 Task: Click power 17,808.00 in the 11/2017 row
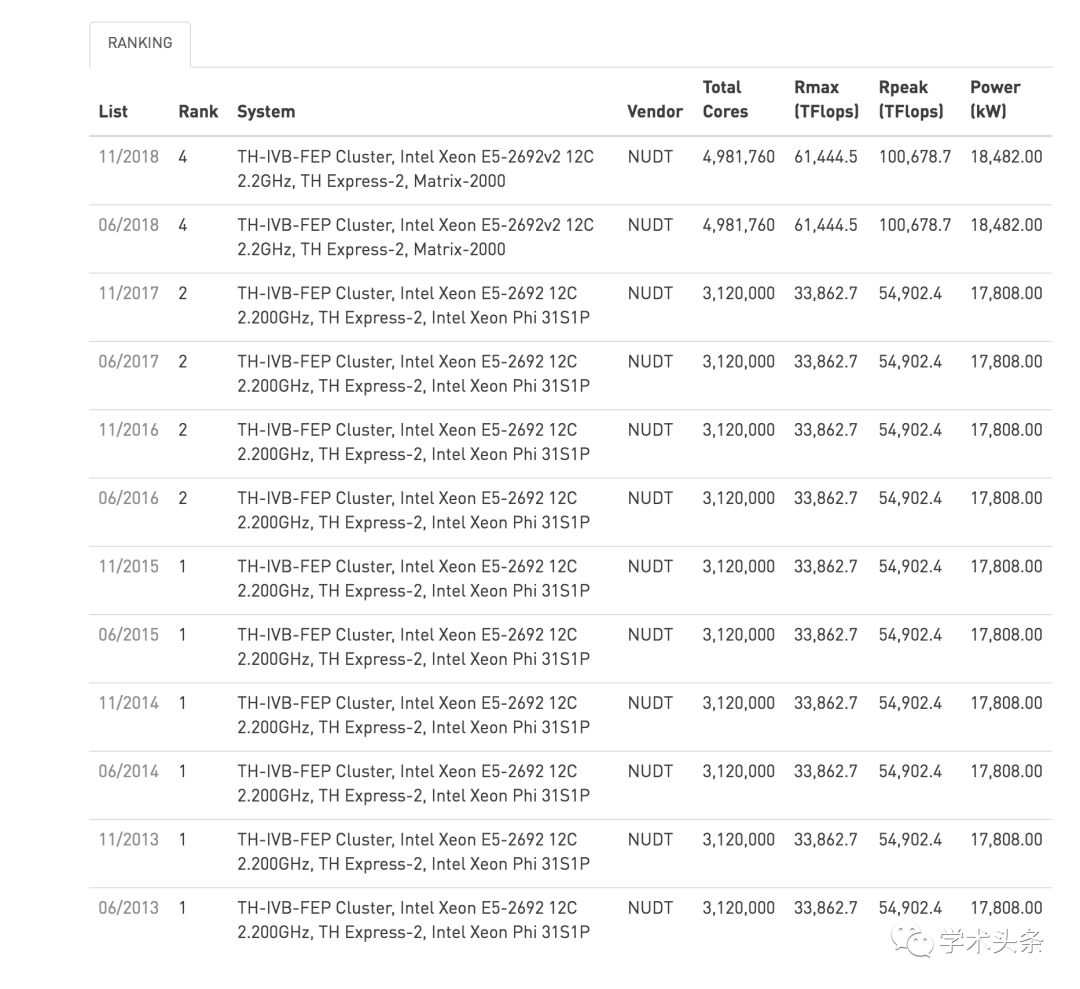click(x=1006, y=293)
